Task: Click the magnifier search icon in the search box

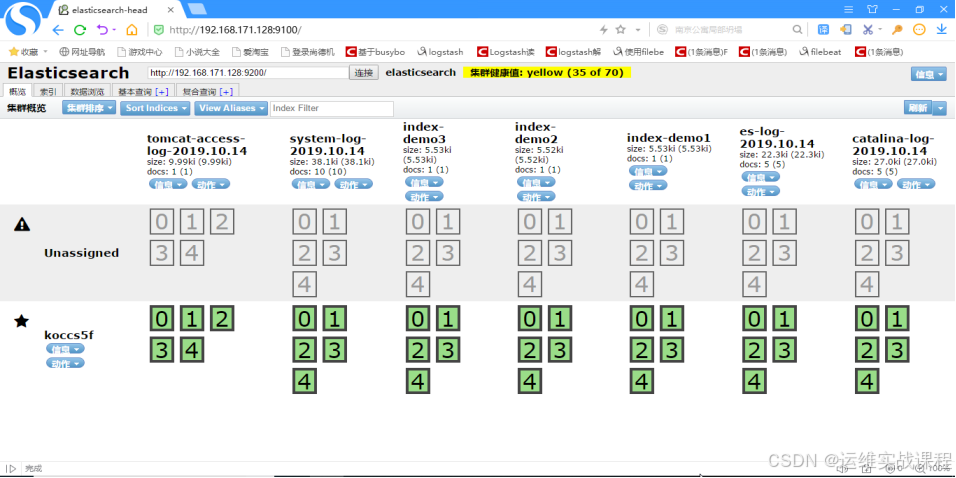Action: click(x=797, y=30)
